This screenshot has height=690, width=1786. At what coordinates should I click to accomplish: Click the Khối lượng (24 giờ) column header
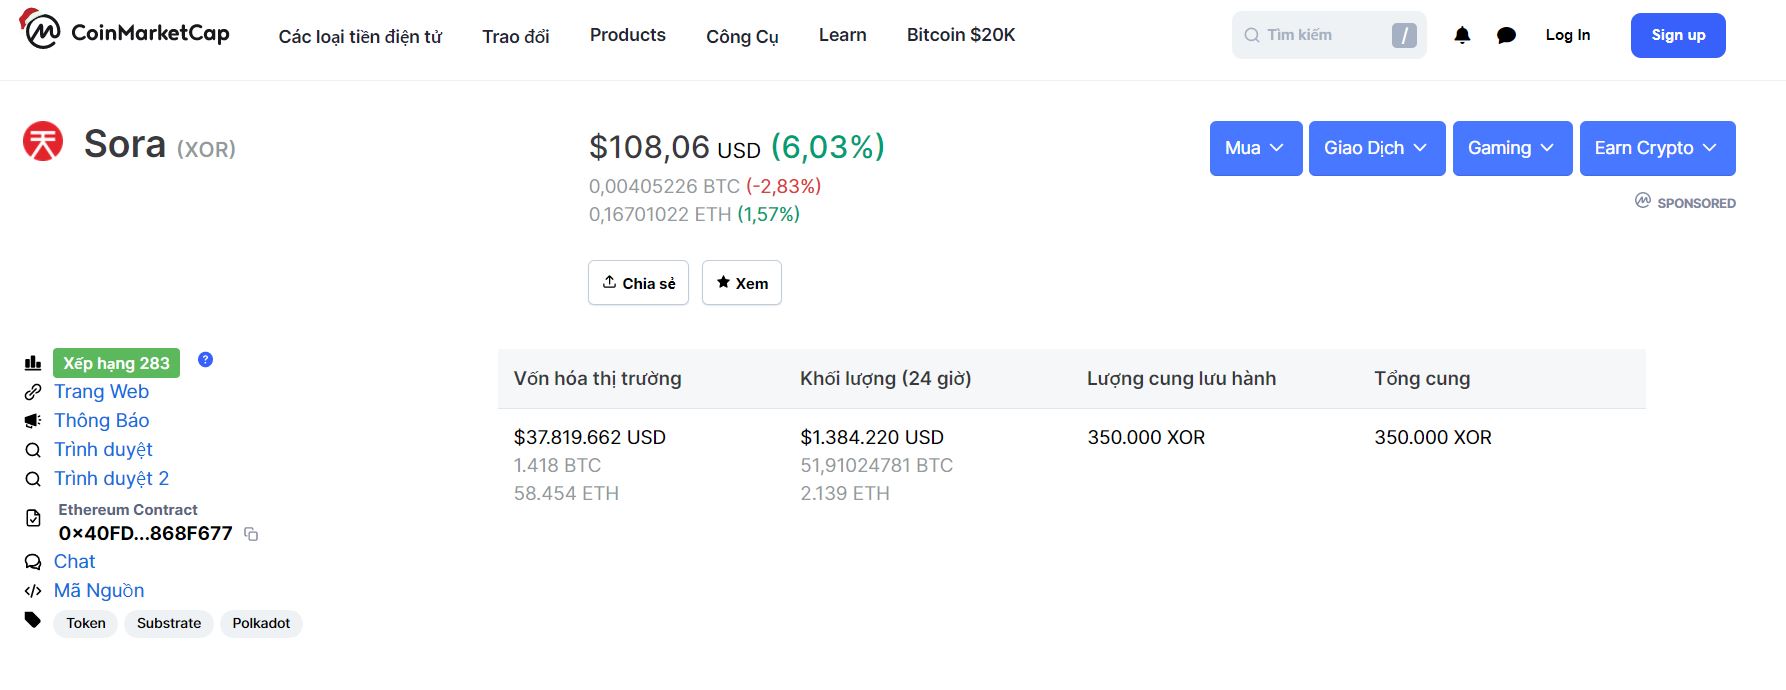pyautogui.click(x=886, y=379)
